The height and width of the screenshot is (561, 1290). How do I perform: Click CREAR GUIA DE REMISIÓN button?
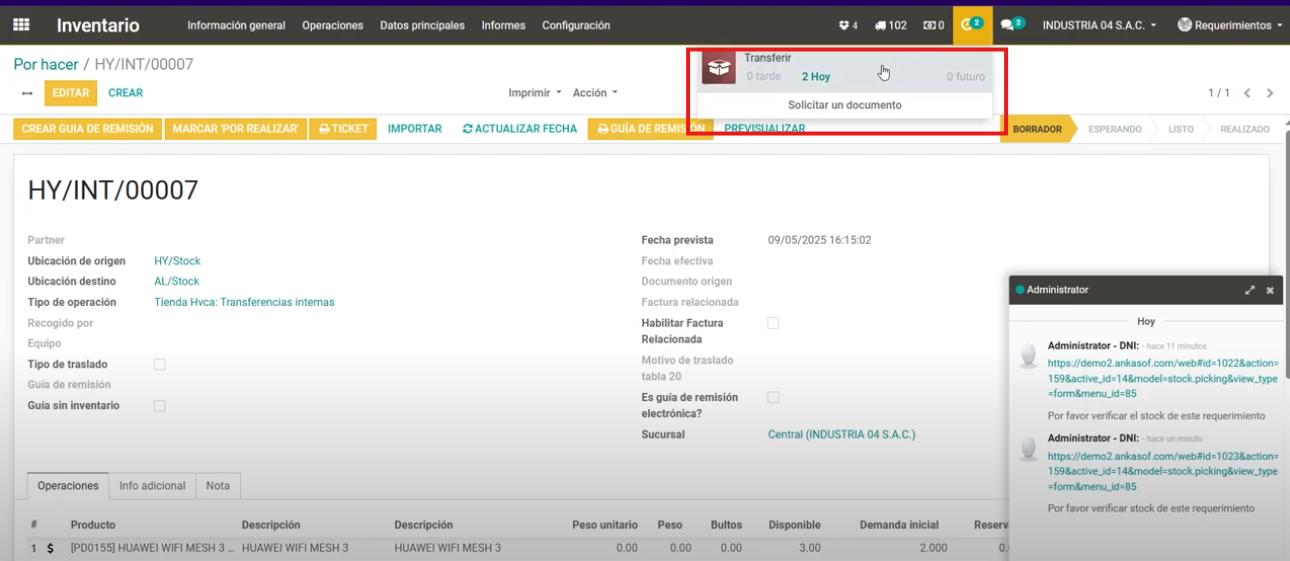tap(88, 129)
